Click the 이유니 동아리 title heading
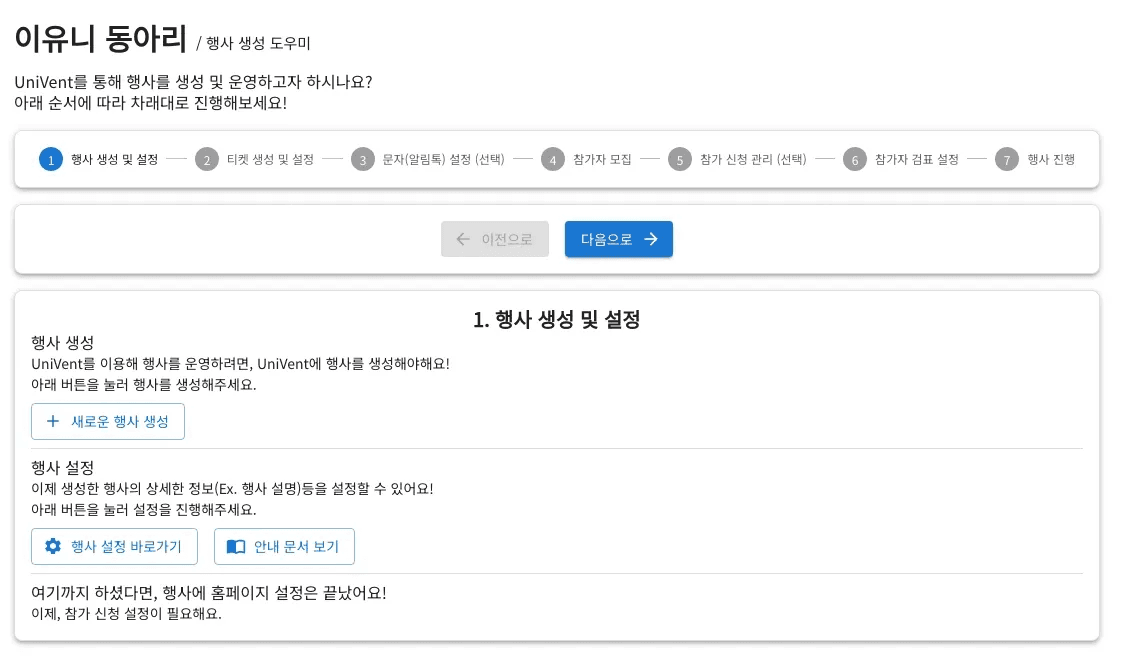Viewport: 1124px width, 658px height. coord(101,38)
